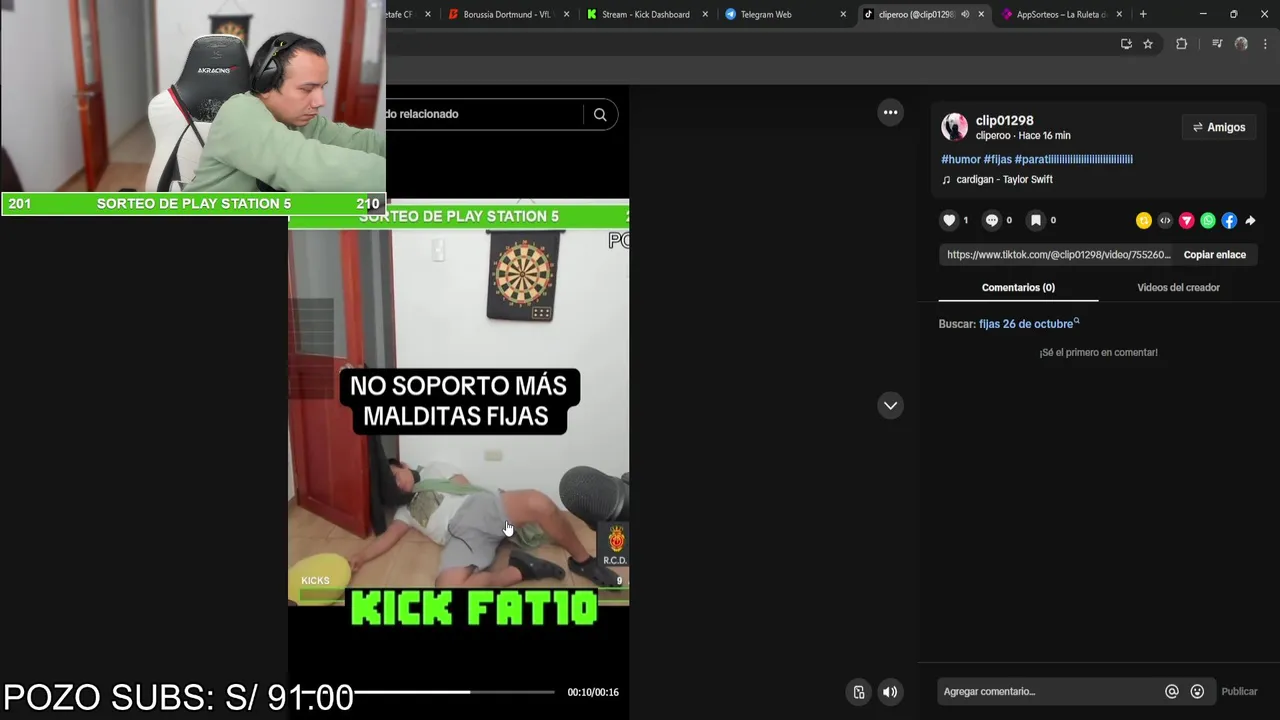Open more share options arrow
Screen dimensions: 1280x720
point(1250,221)
